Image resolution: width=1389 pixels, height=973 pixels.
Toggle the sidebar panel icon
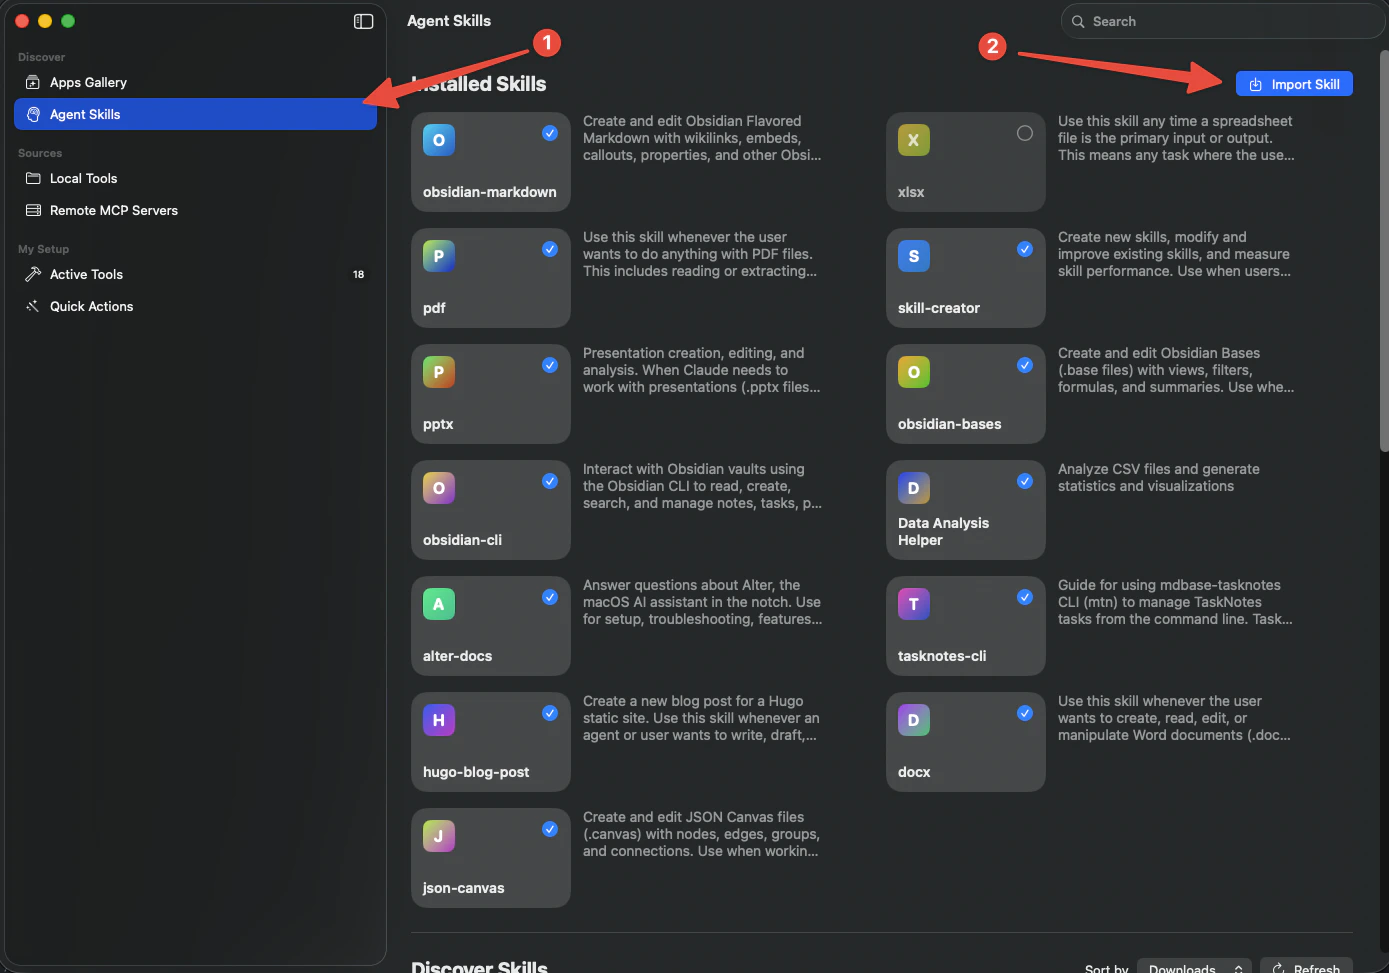pyautogui.click(x=364, y=21)
